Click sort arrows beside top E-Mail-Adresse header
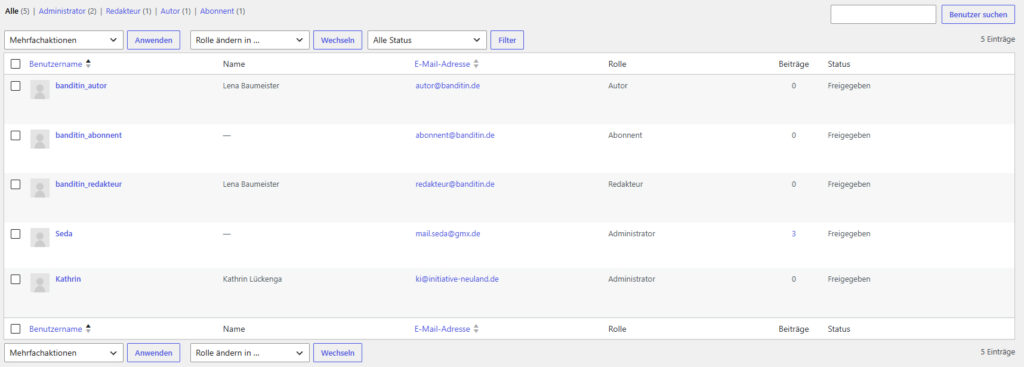Screen dimensions: 1024x367 click(476, 64)
